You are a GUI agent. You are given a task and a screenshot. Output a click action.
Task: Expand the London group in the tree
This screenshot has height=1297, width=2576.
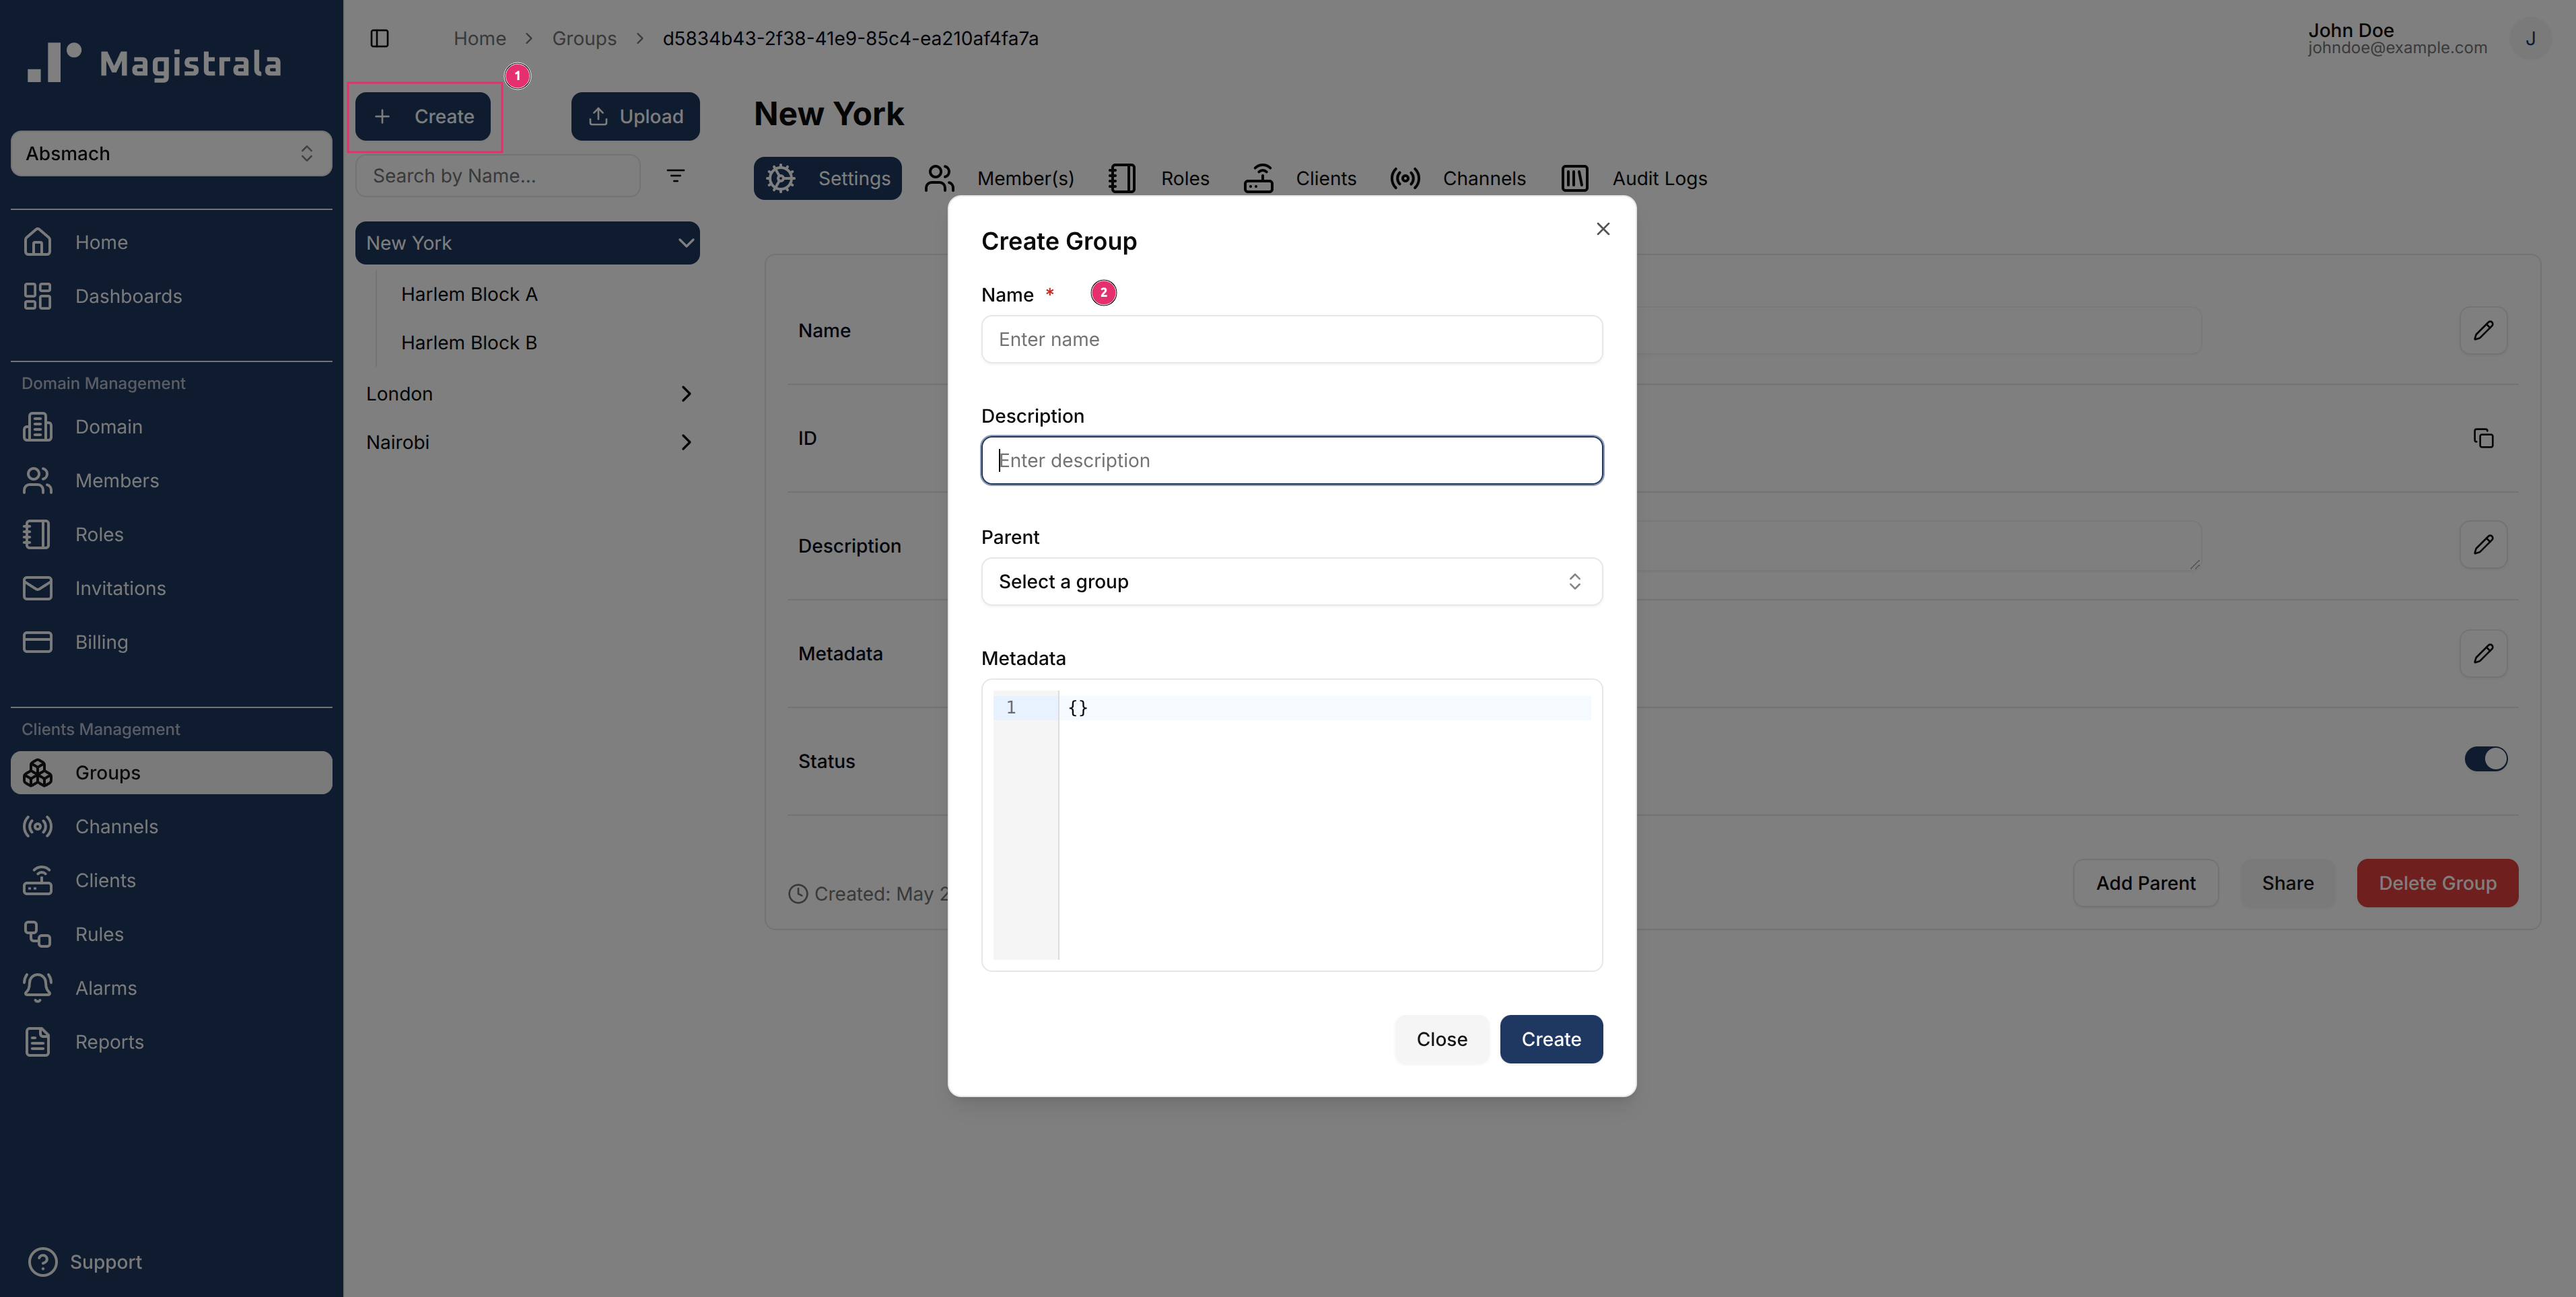coord(686,393)
